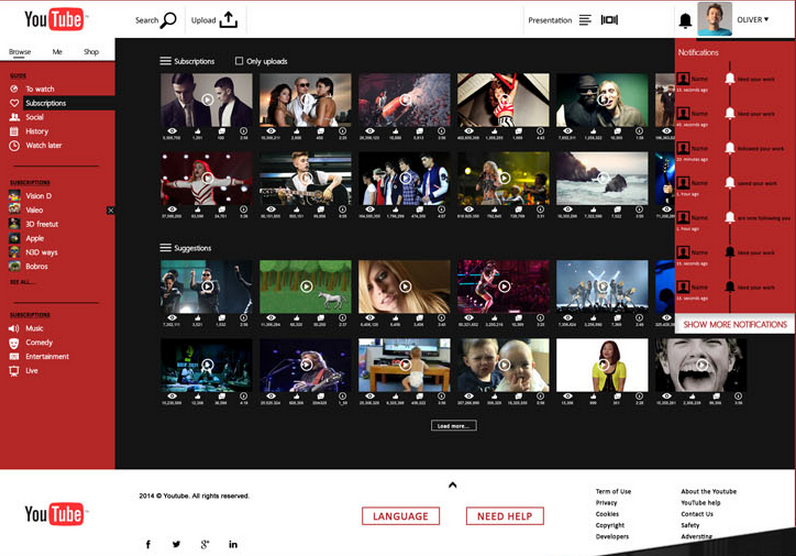Play the green cartoon horse video thumbnail
The width and height of the screenshot is (796, 556).
[305, 286]
